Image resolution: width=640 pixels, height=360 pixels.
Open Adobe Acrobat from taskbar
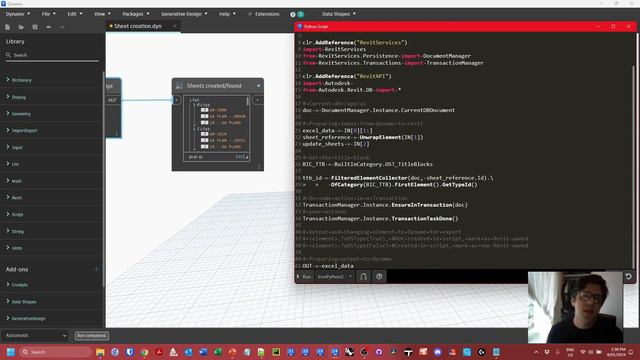click(159, 352)
